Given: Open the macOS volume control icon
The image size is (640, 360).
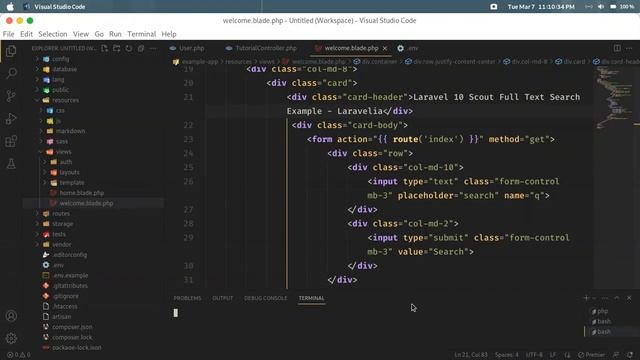Looking at the screenshot, I should click(x=601, y=7).
